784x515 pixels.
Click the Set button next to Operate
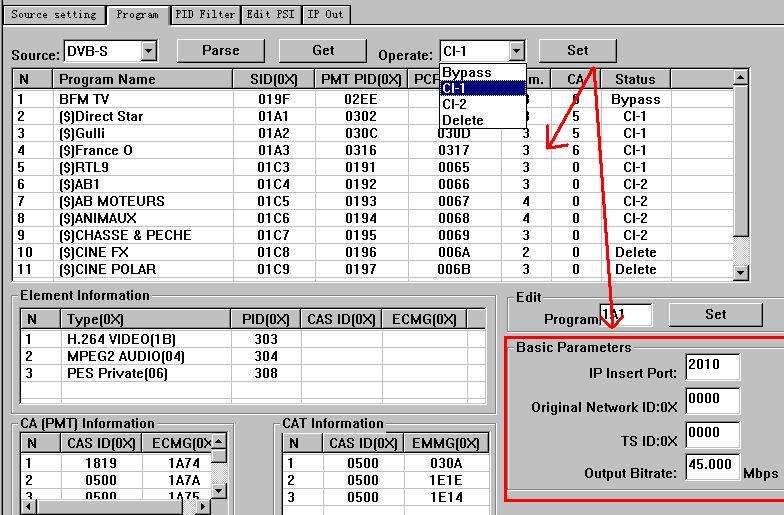coord(578,50)
